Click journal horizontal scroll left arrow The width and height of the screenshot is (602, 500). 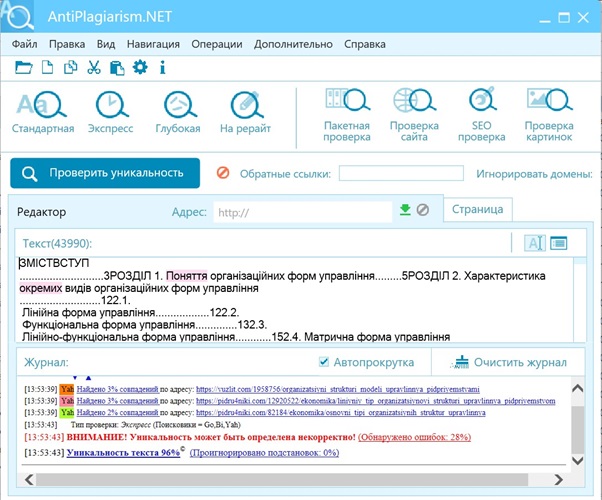coord(29,479)
